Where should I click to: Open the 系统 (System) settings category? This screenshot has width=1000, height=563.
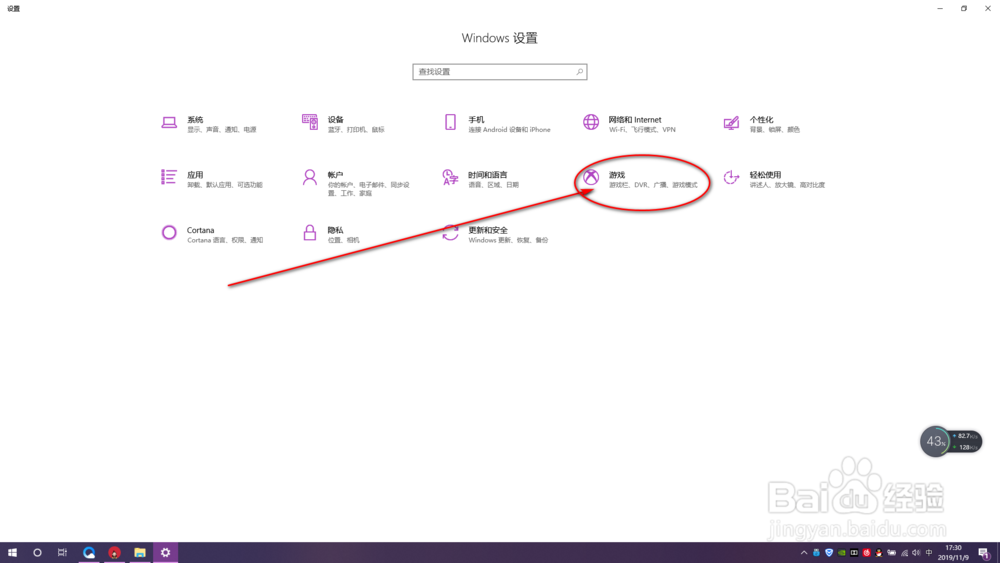click(x=209, y=124)
